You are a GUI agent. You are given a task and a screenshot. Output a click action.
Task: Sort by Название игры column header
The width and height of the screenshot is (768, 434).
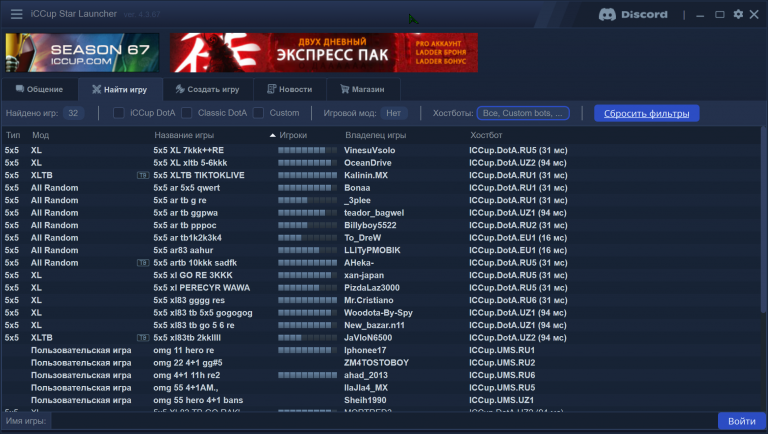point(184,135)
